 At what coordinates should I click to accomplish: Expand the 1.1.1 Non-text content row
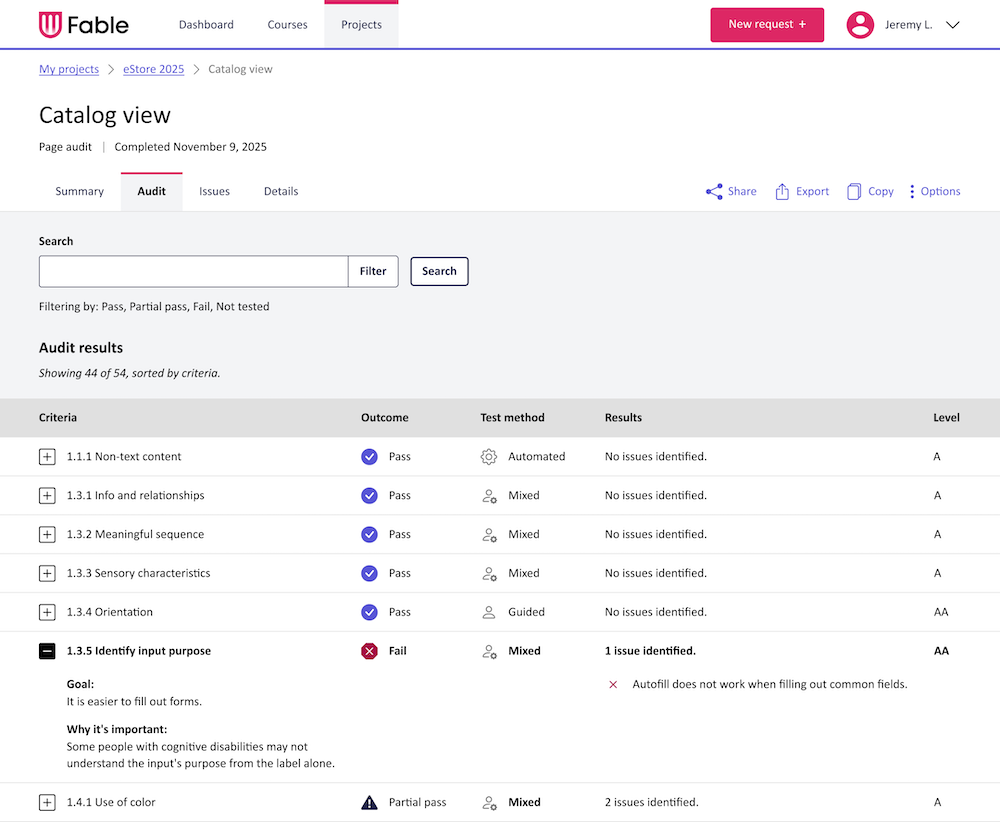tap(47, 456)
